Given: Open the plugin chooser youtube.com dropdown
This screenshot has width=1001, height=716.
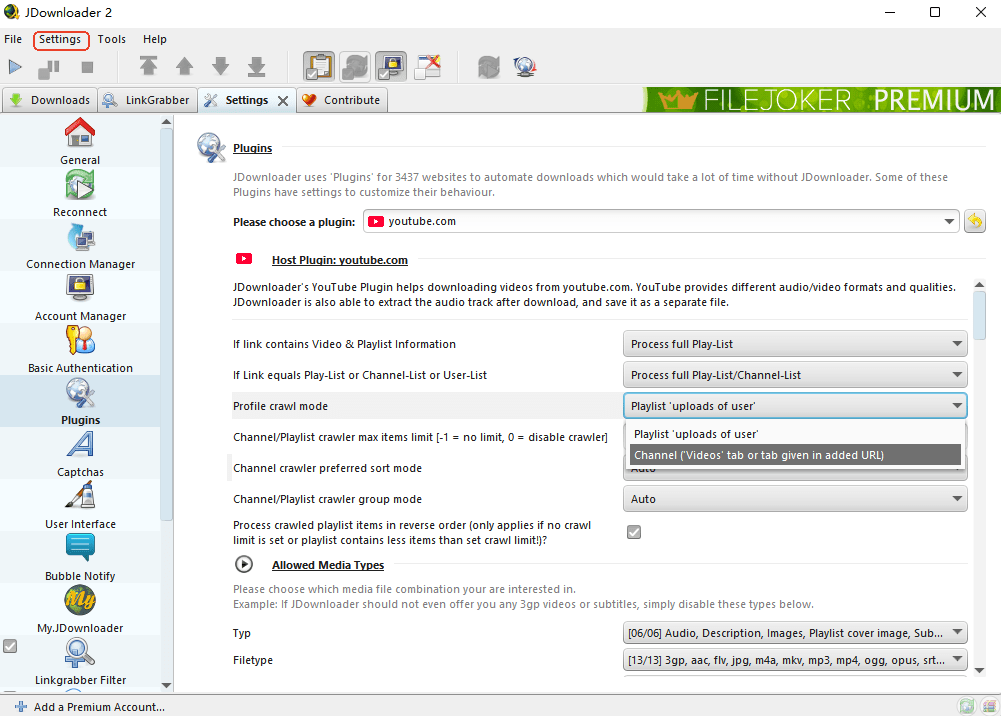Looking at the screenshot, I should point(660,222).
